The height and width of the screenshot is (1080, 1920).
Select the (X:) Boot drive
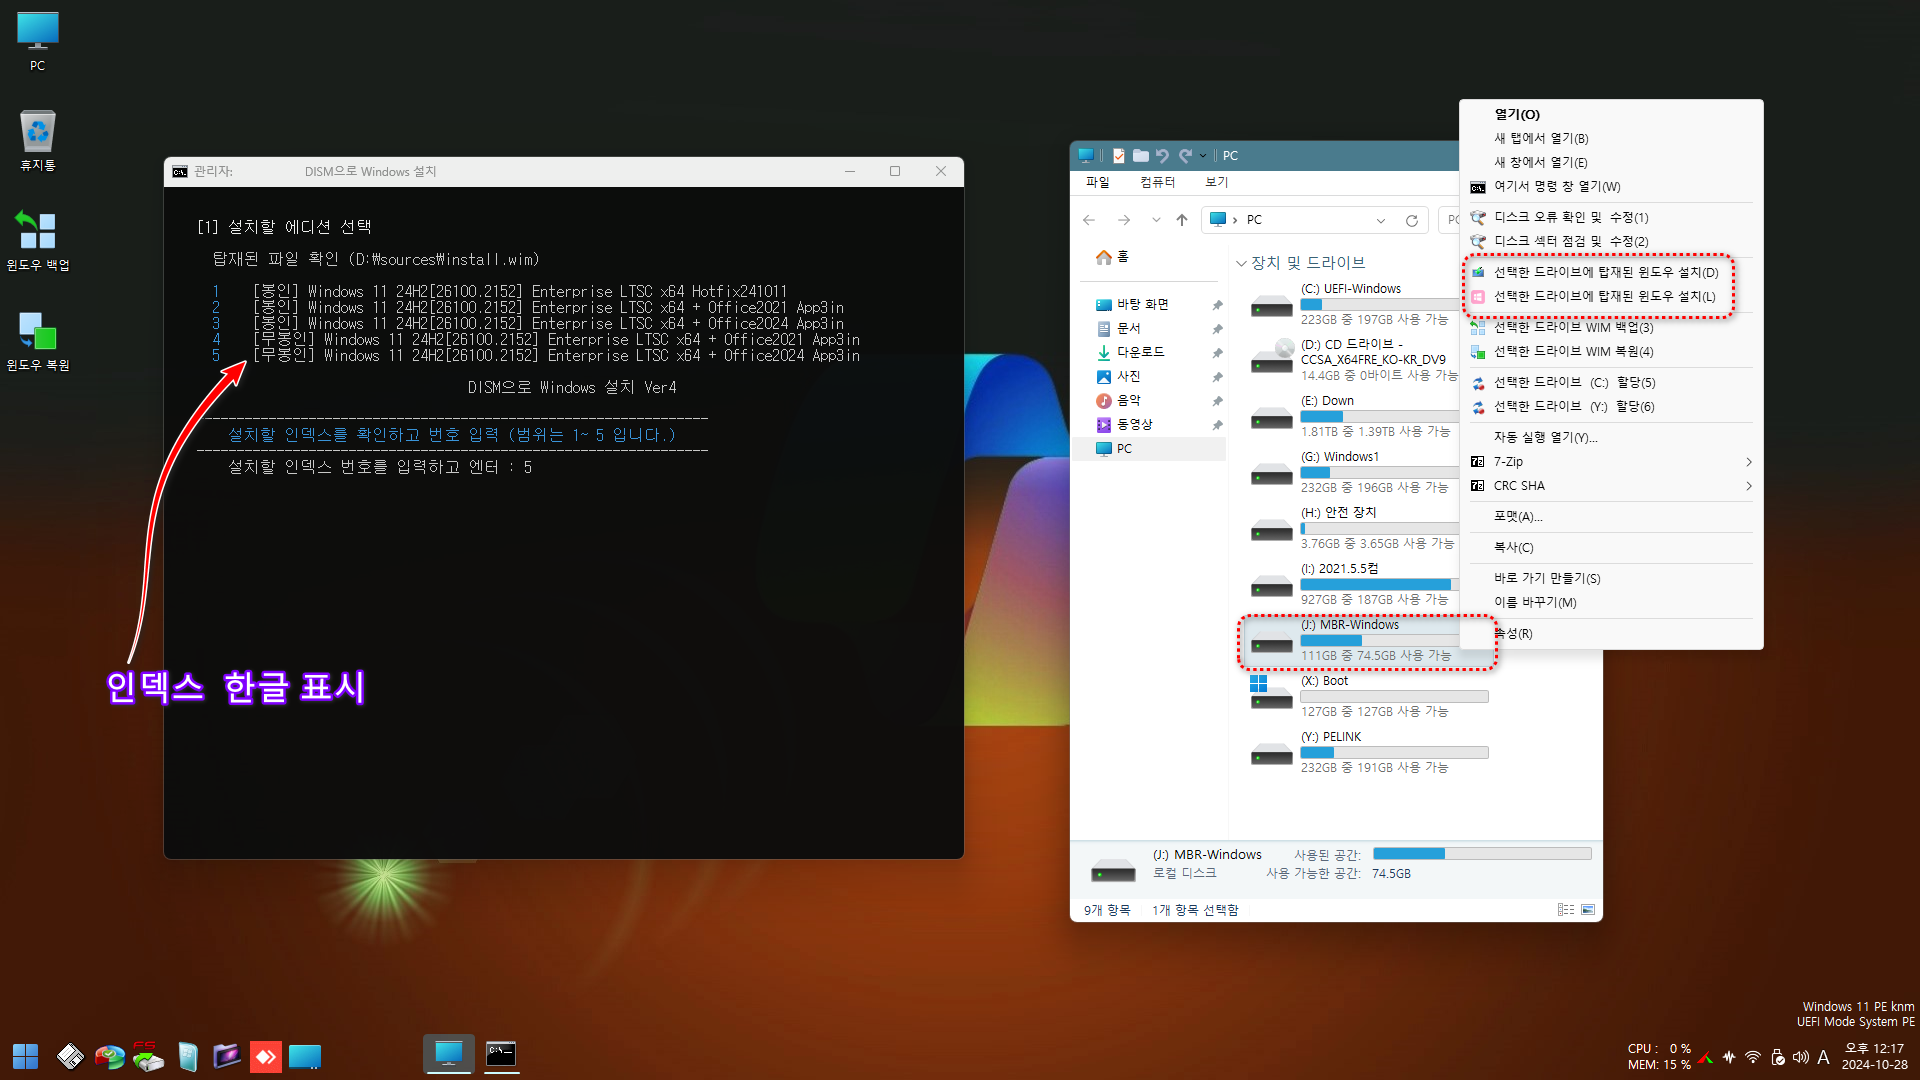[x=1368, y=696]
